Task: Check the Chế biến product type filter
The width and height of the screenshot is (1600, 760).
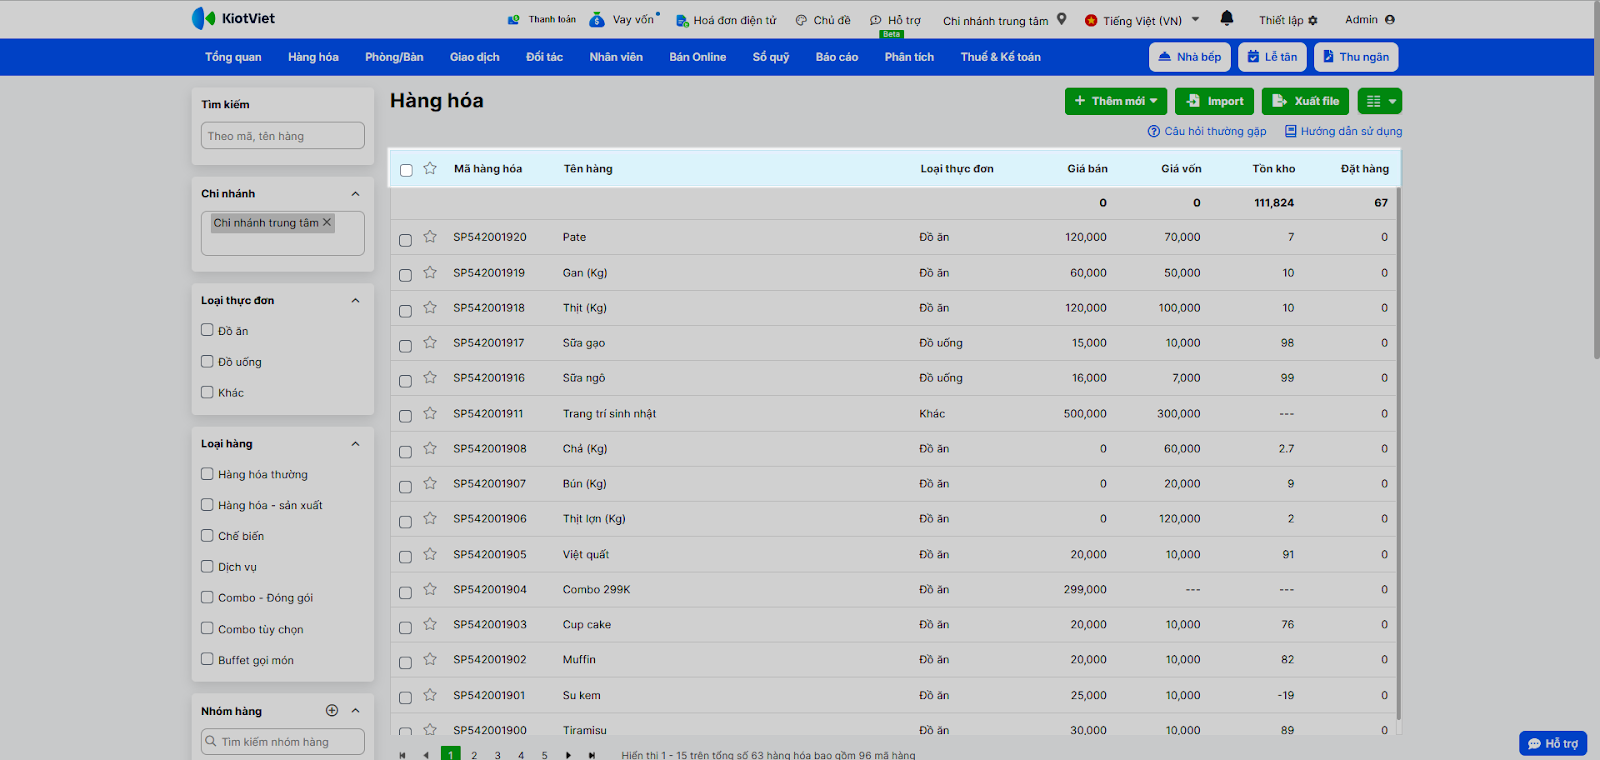Action: (x=207, y=535)
